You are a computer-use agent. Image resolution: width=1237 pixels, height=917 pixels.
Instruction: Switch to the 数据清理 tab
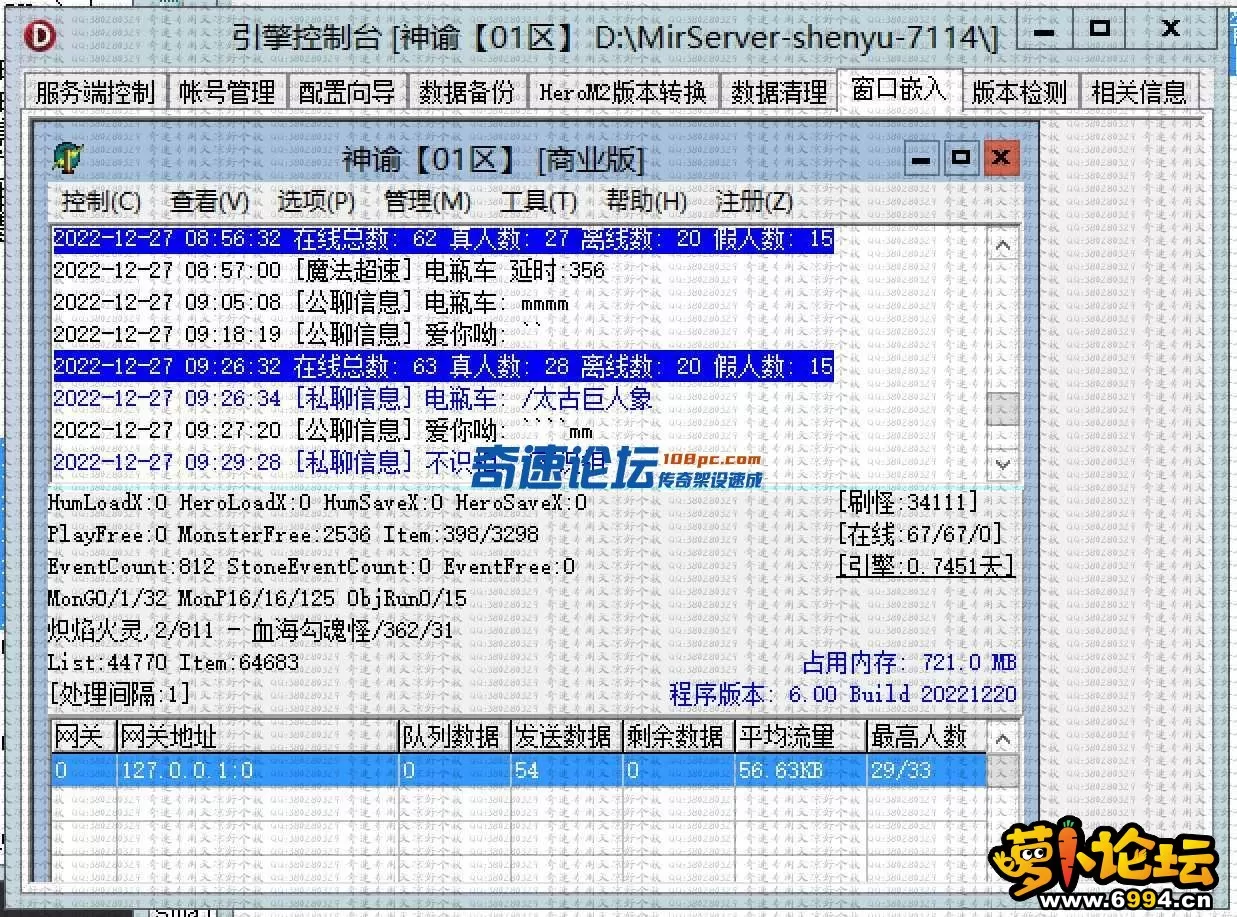click(779, 93)
